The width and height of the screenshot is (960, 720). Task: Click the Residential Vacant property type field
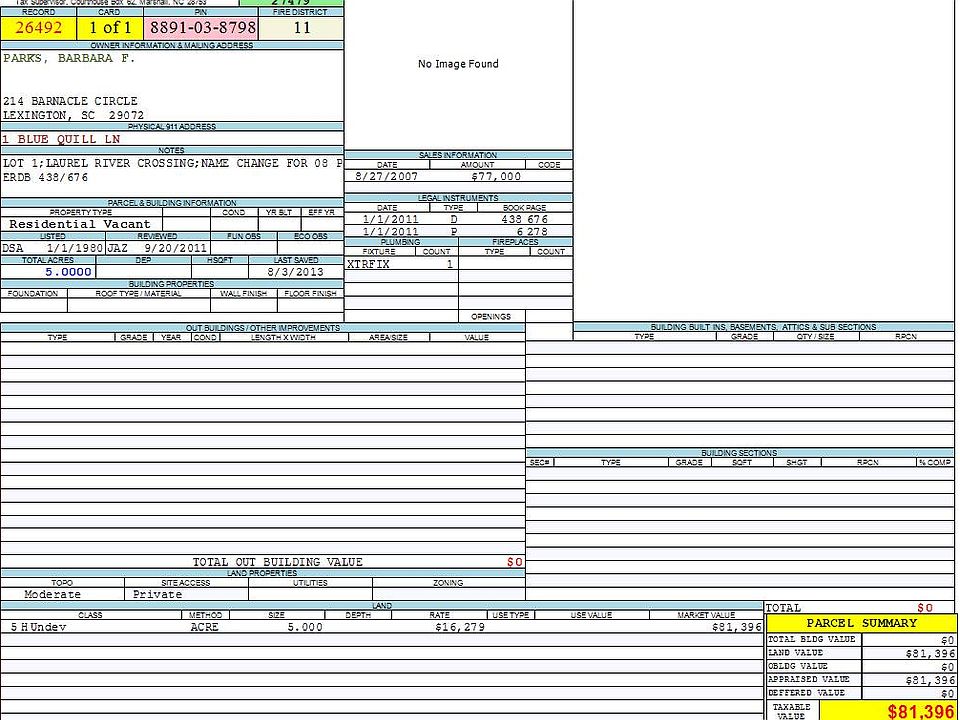81,224
